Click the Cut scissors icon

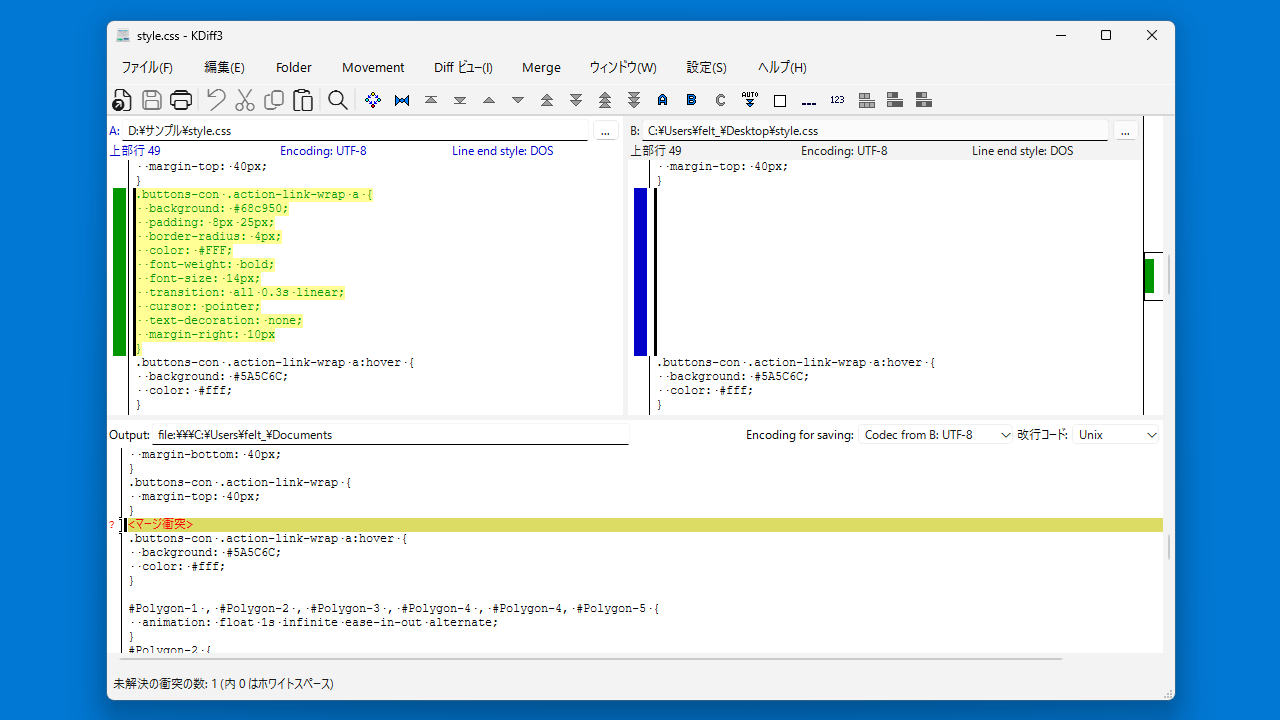point(245,100)
